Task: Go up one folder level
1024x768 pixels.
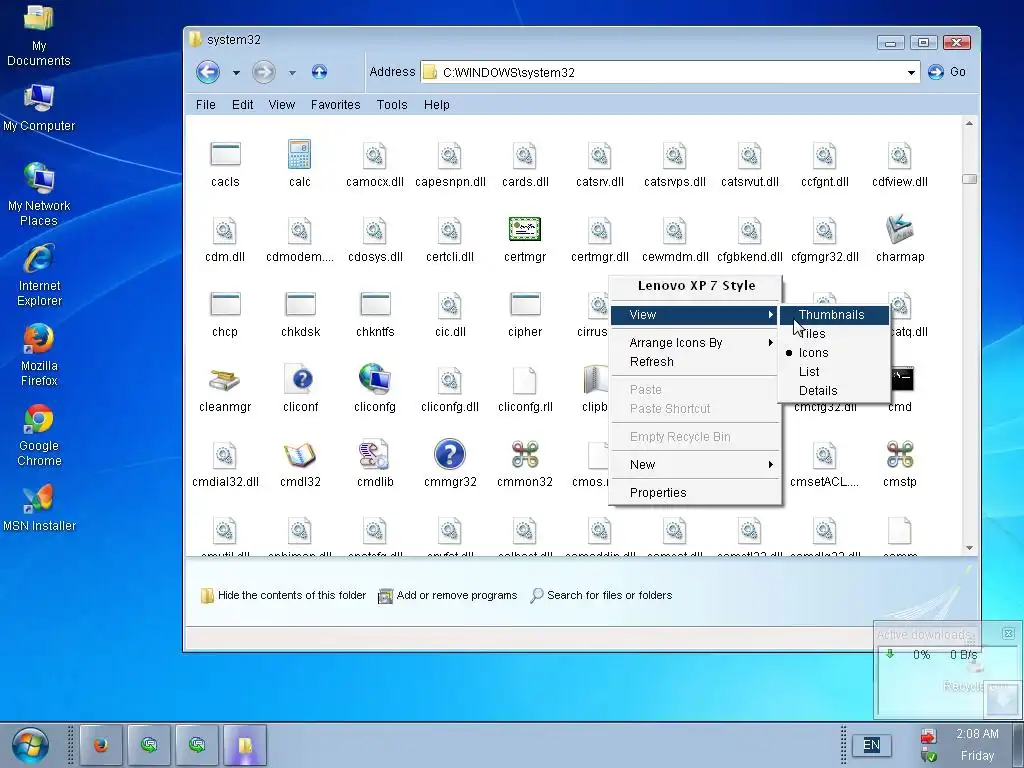Action: pos(319,72)
